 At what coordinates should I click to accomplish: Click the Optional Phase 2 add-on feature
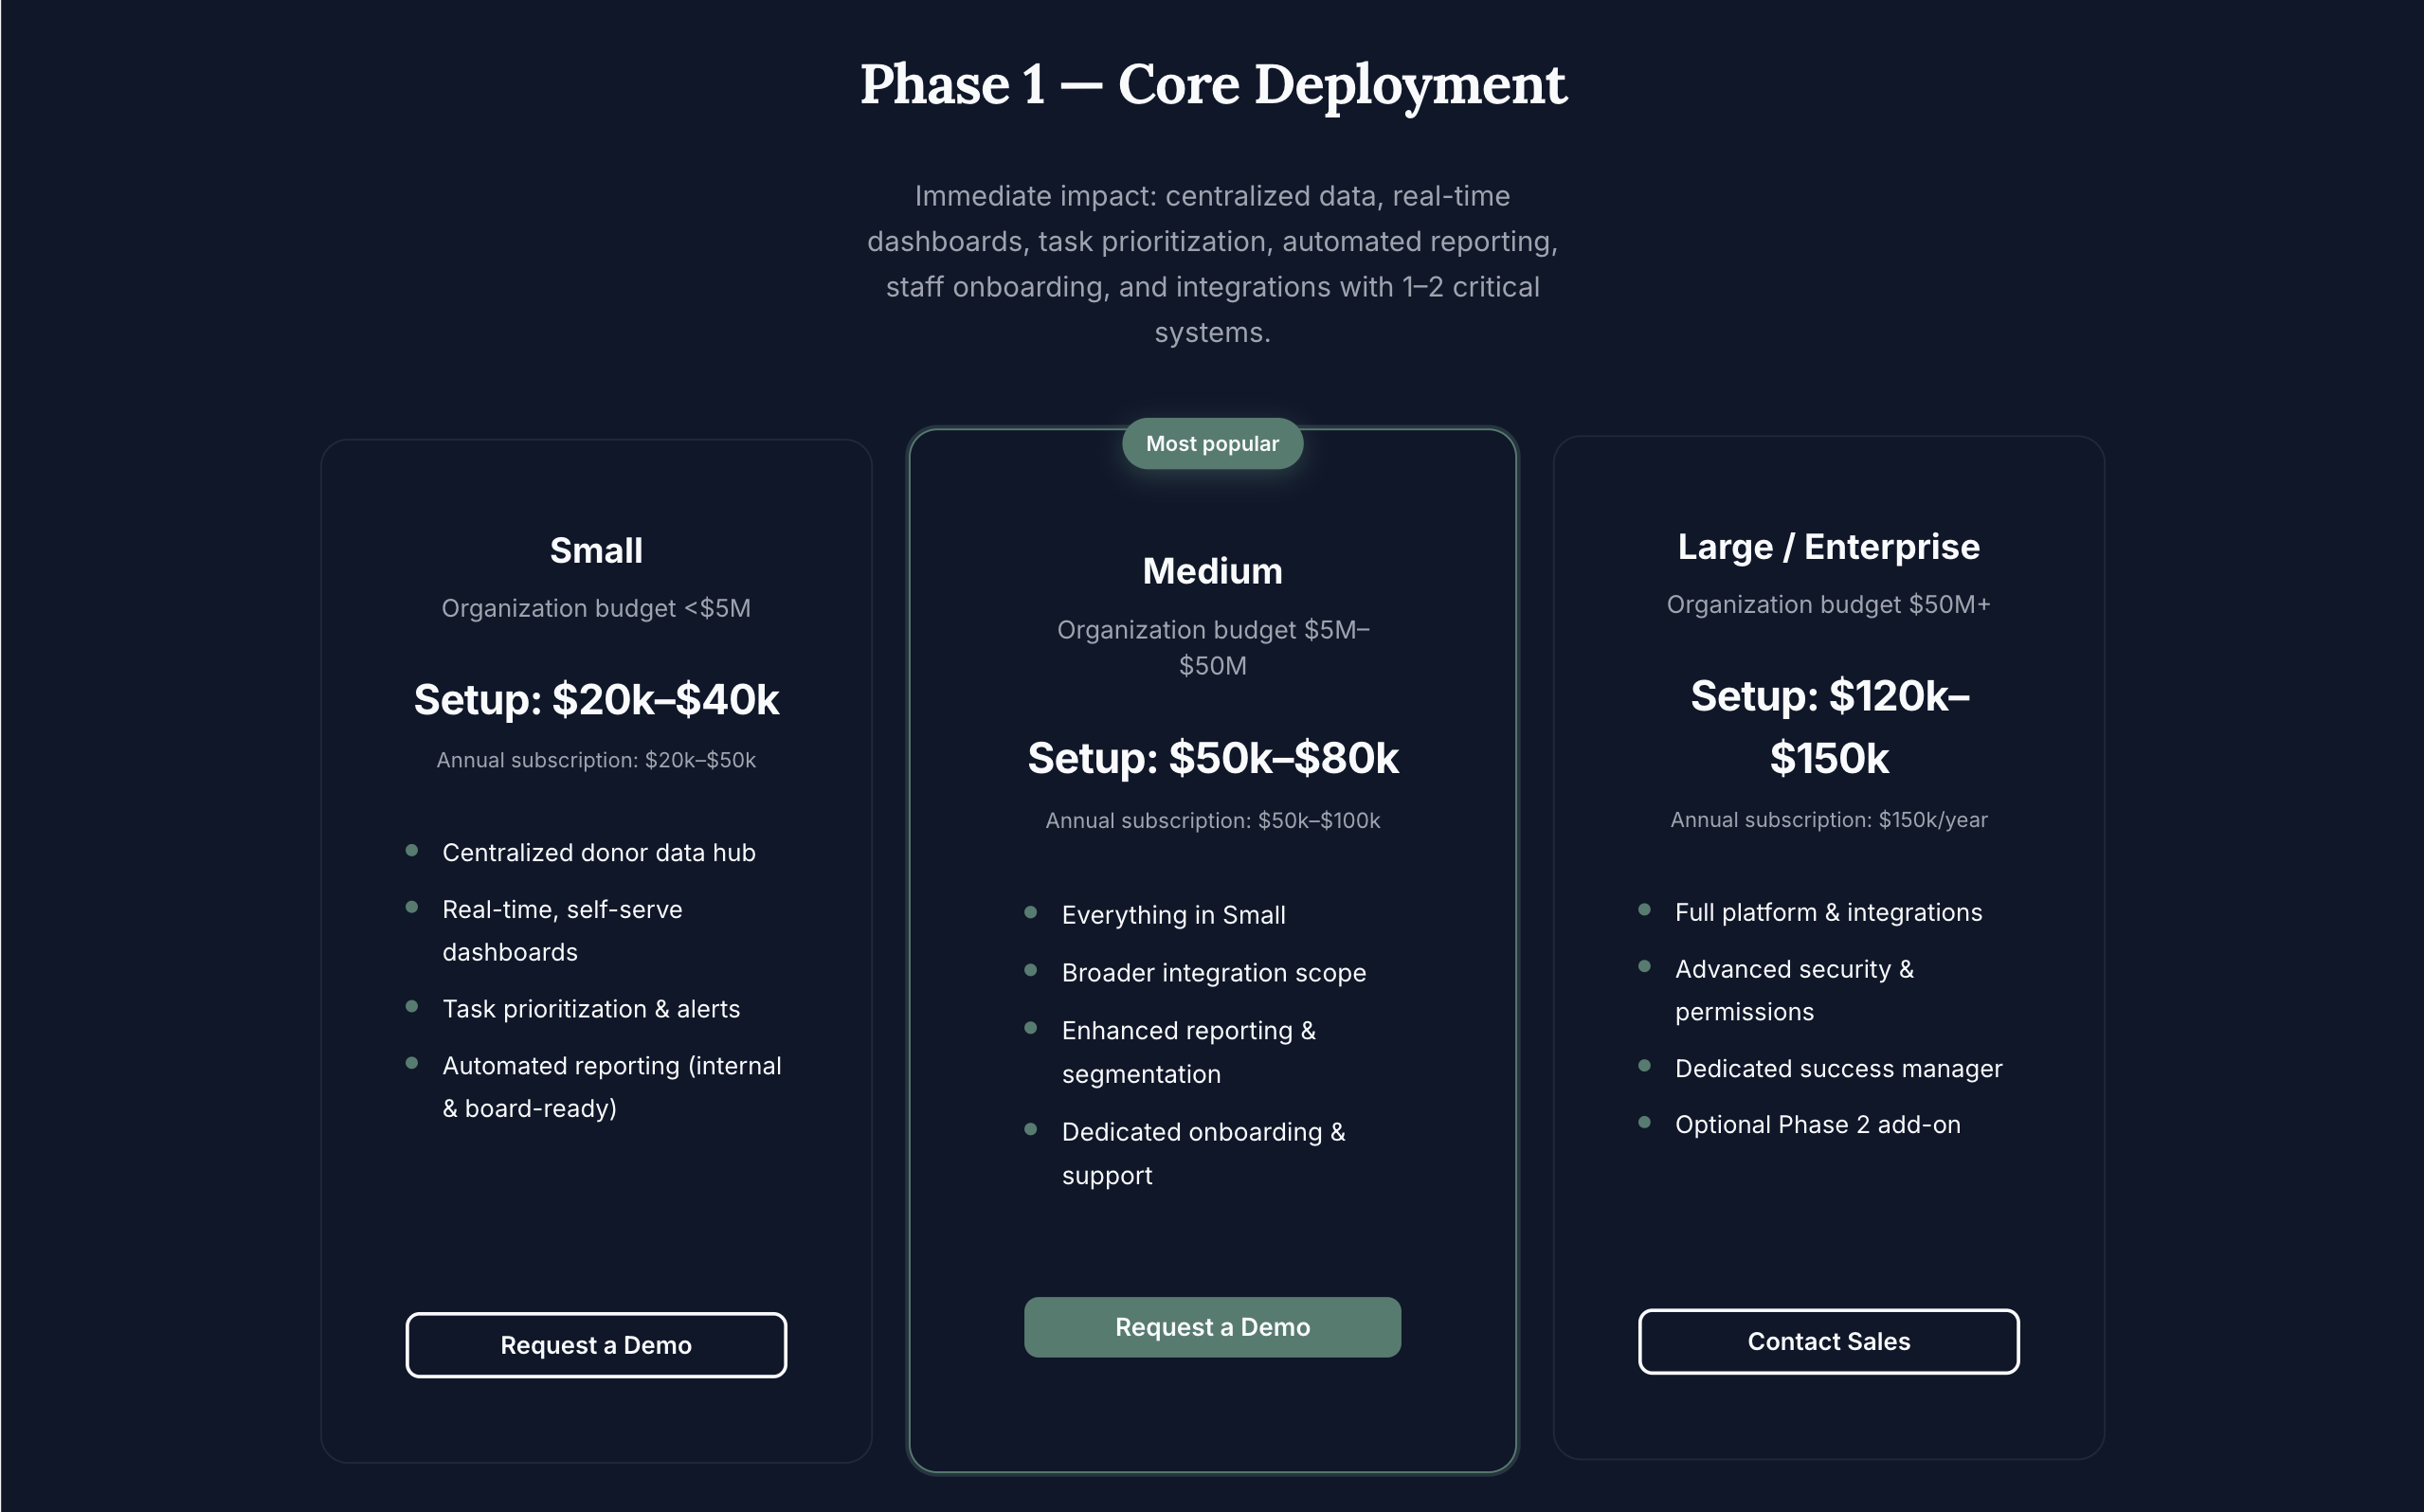point(1817,1125)
